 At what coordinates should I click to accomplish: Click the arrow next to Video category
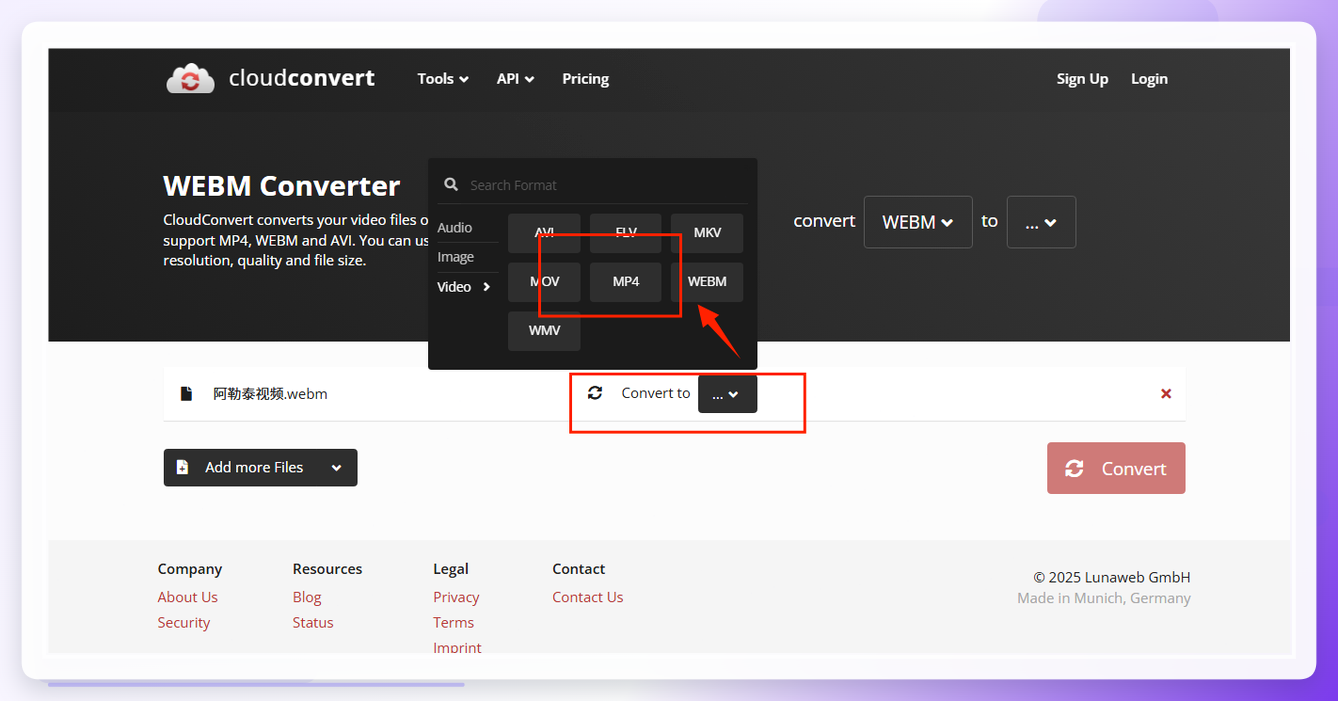(487, 287)
